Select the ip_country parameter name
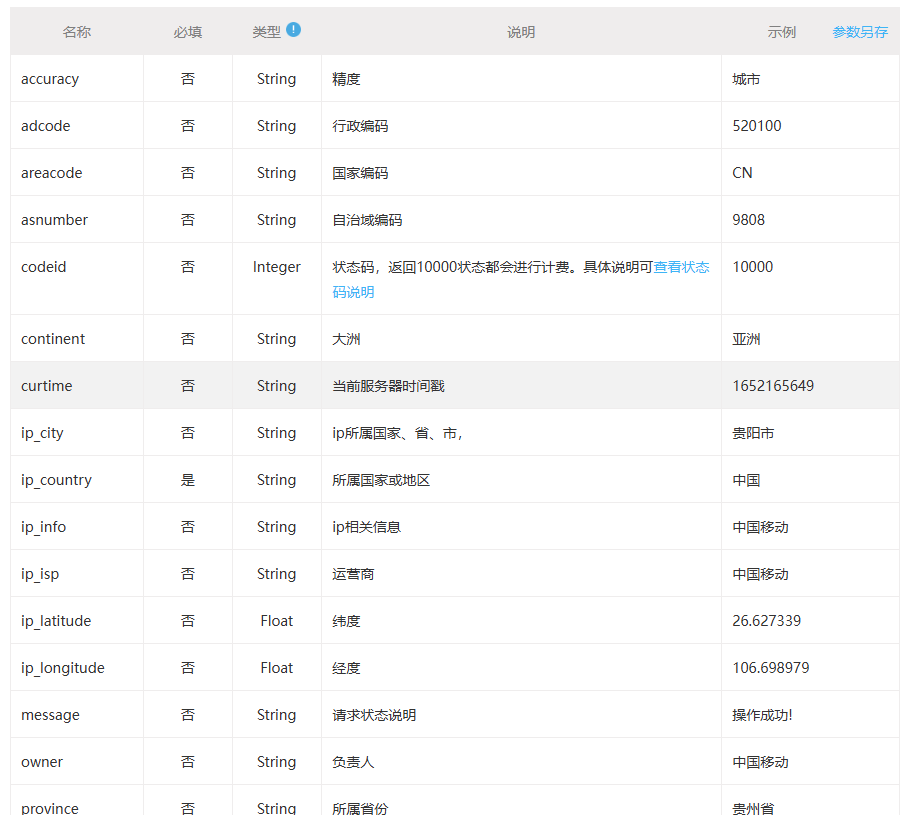 (x=56, y=480)
